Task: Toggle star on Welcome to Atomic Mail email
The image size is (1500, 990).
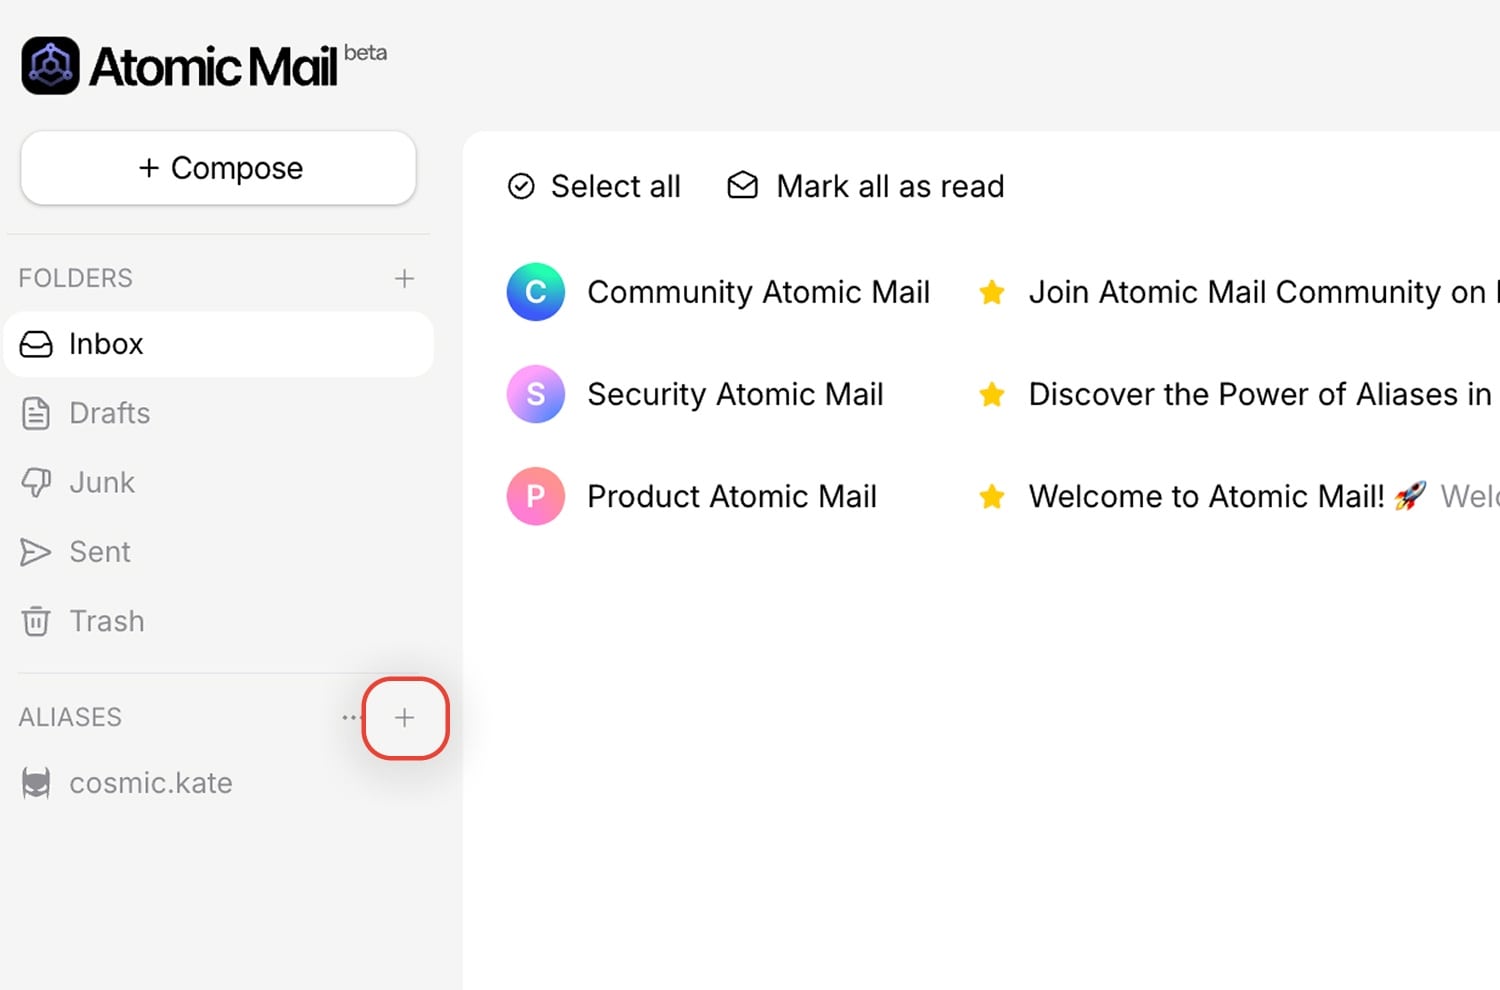Action: [x=992, y=496]
